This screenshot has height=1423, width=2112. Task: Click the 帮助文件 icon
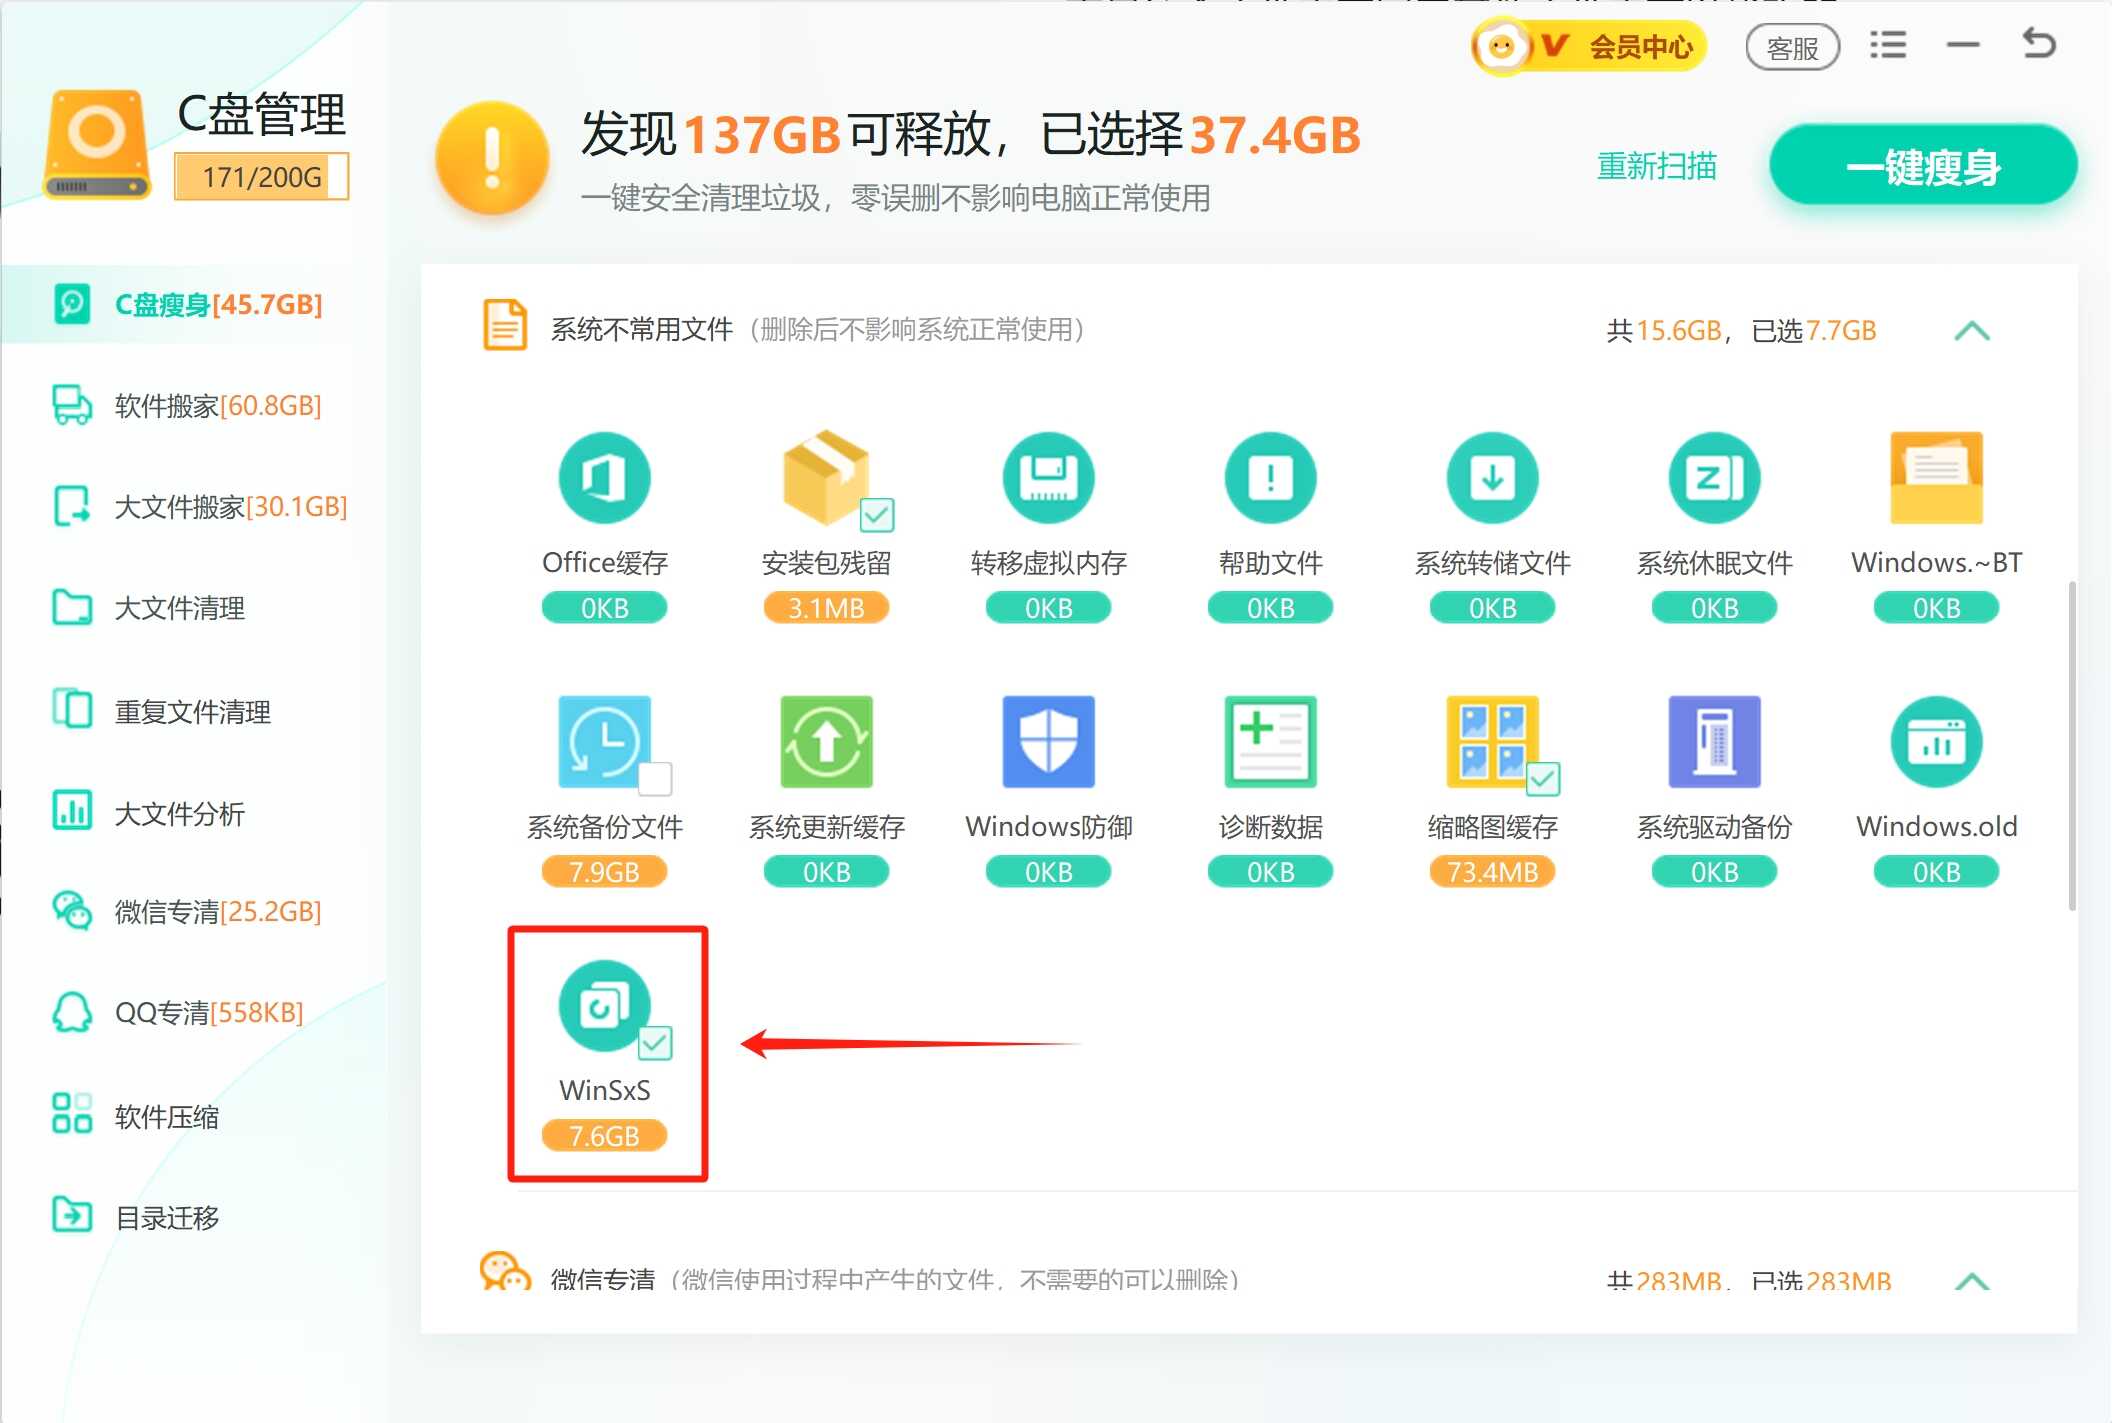pyautogui.click(x=1270, y=478)
